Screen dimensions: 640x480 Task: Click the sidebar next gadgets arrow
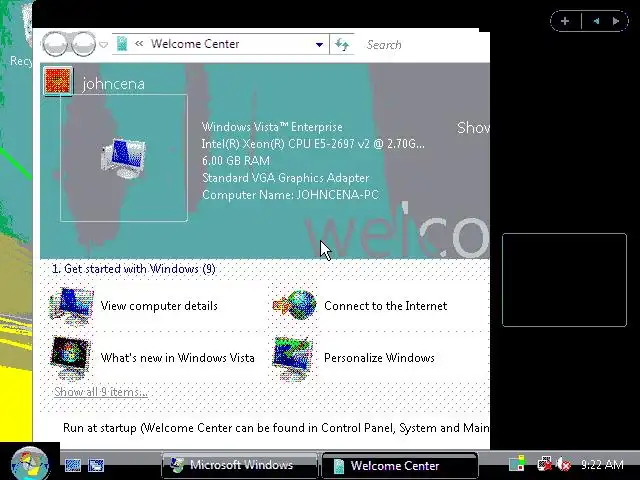616,21
